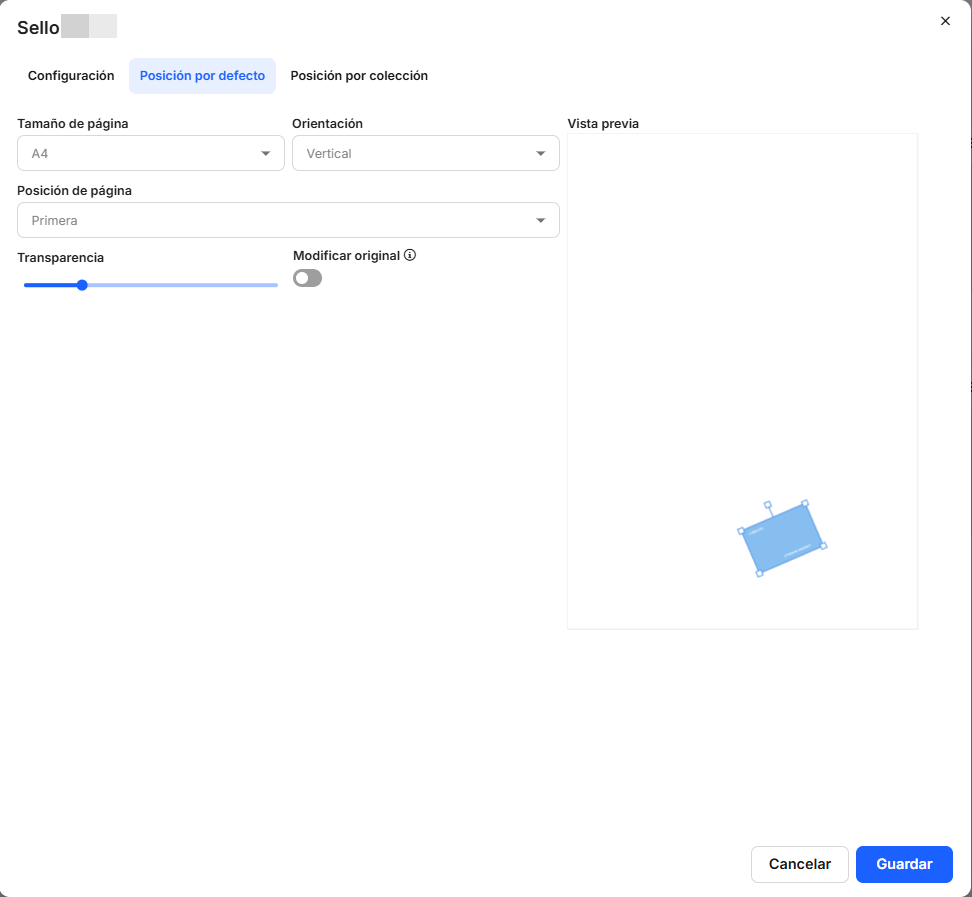The width and height of the screenshot is (972, 897).
Task: Click the stamp's topmost corner resize handle
Action: (805, 503)
